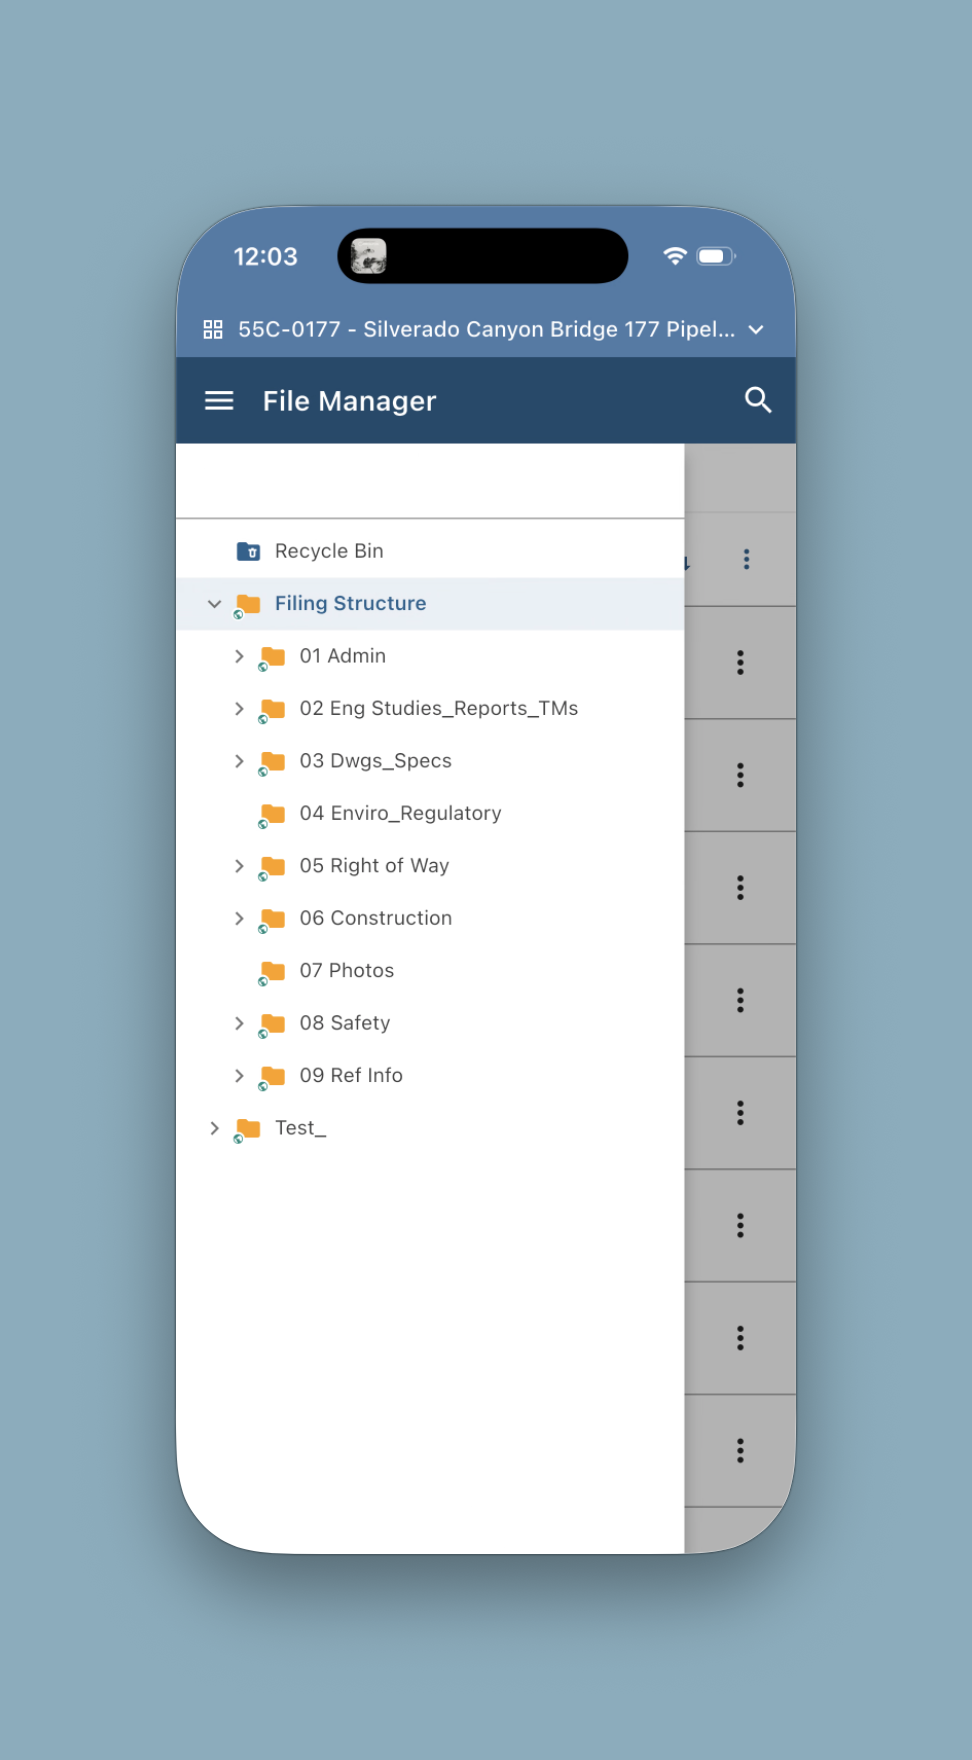Screen dimensions: 972x1760
Task: Click the 08 Safety folder icon
Action: 272,1024
